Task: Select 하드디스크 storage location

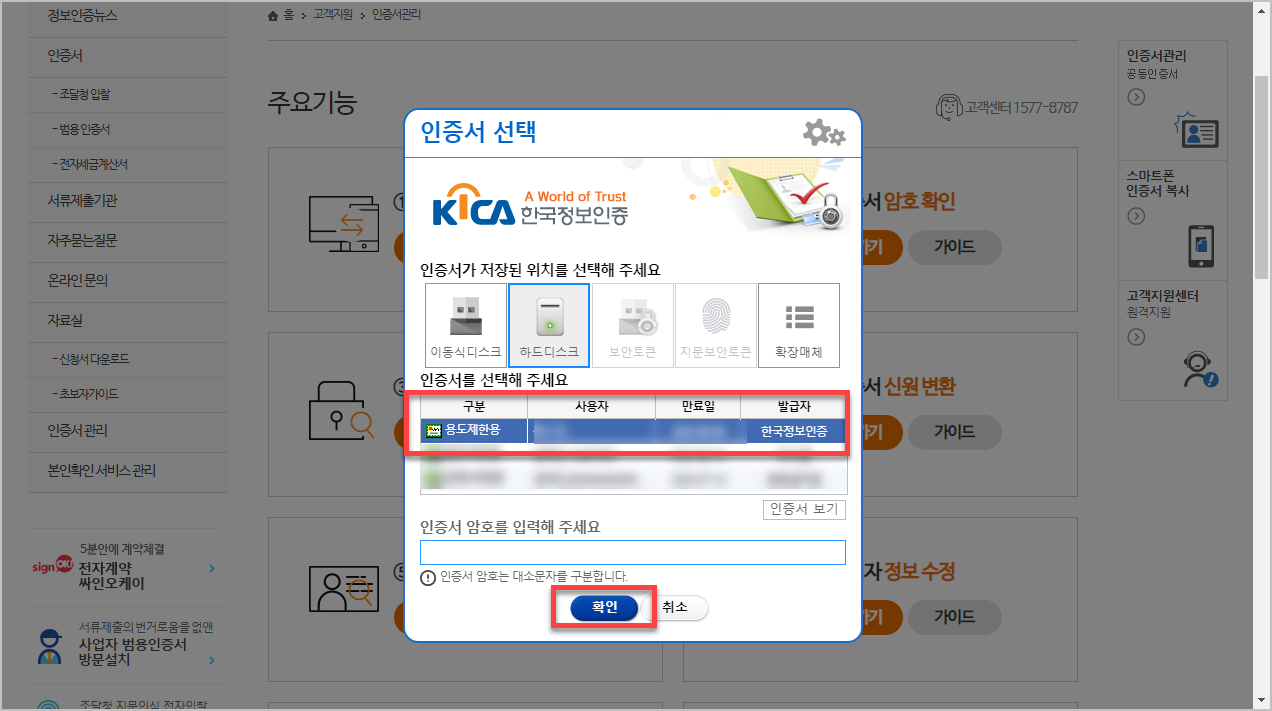Action: 549,325
